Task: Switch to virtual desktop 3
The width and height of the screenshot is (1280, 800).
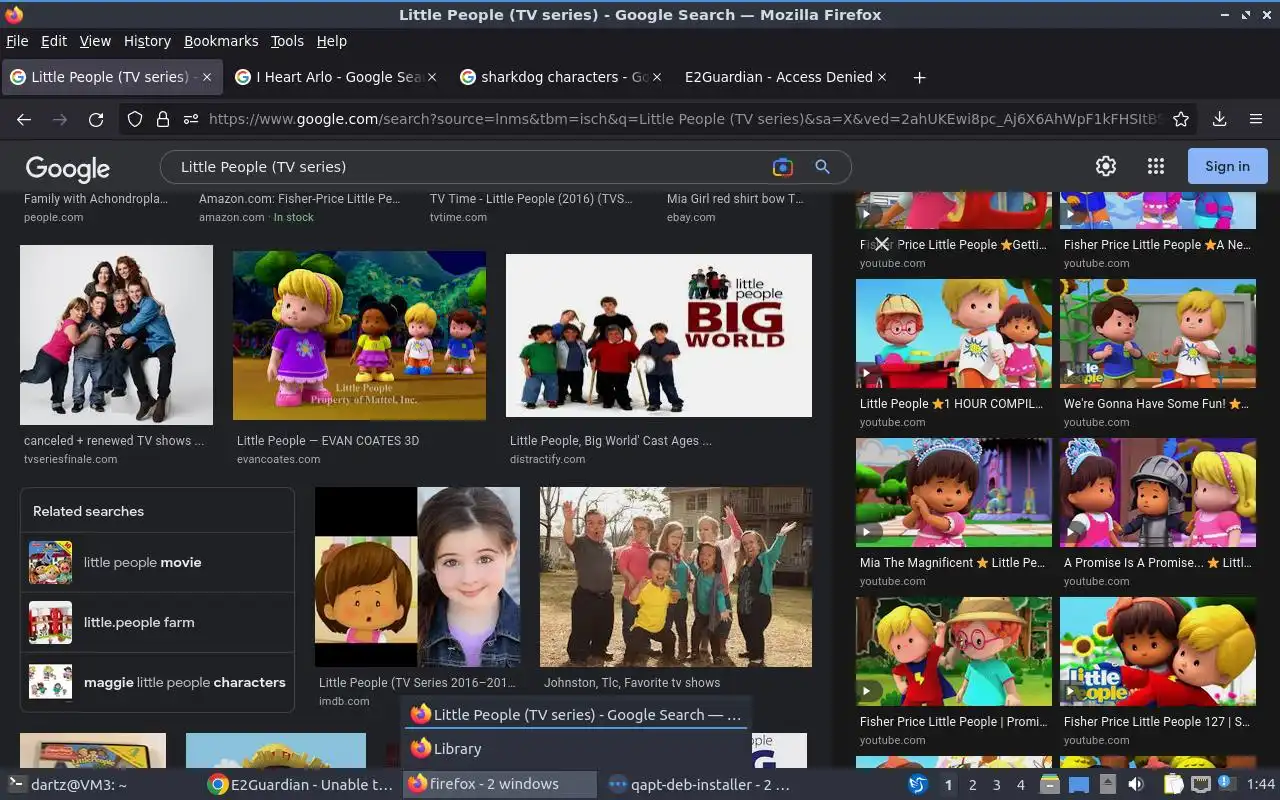Action: [x=996, y=785]
